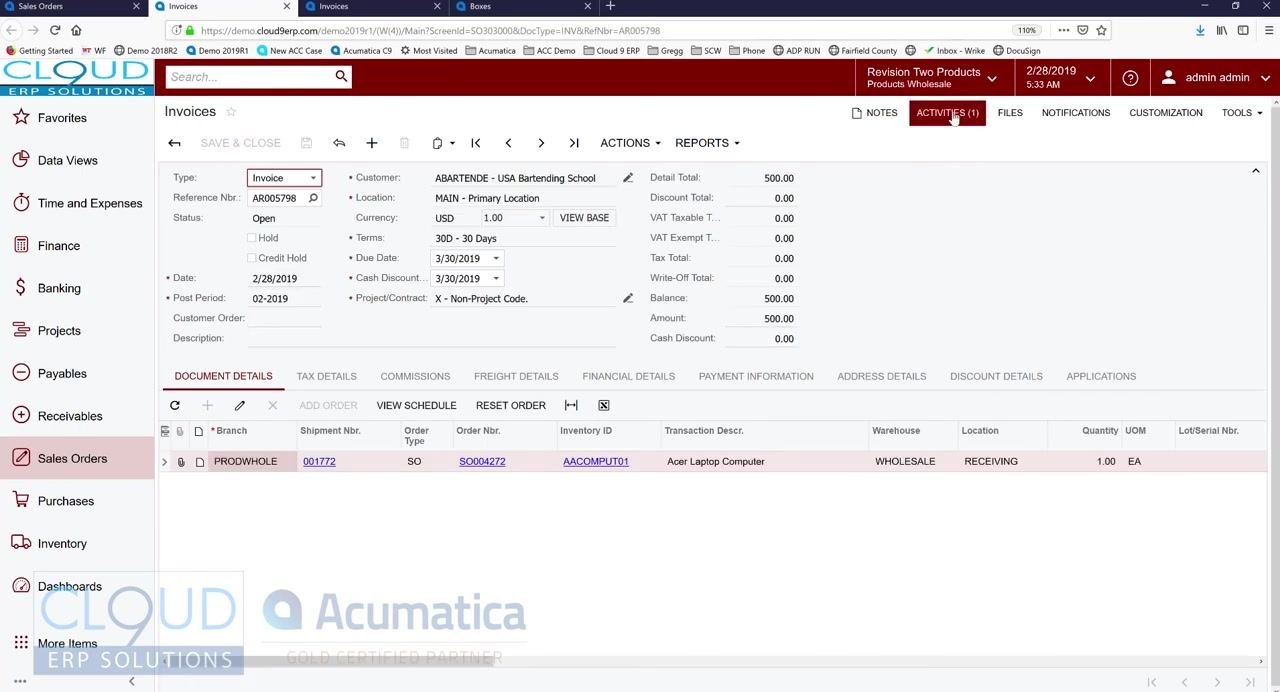Switch to the APPLICATIONS tab

[x=1101, y=376]
